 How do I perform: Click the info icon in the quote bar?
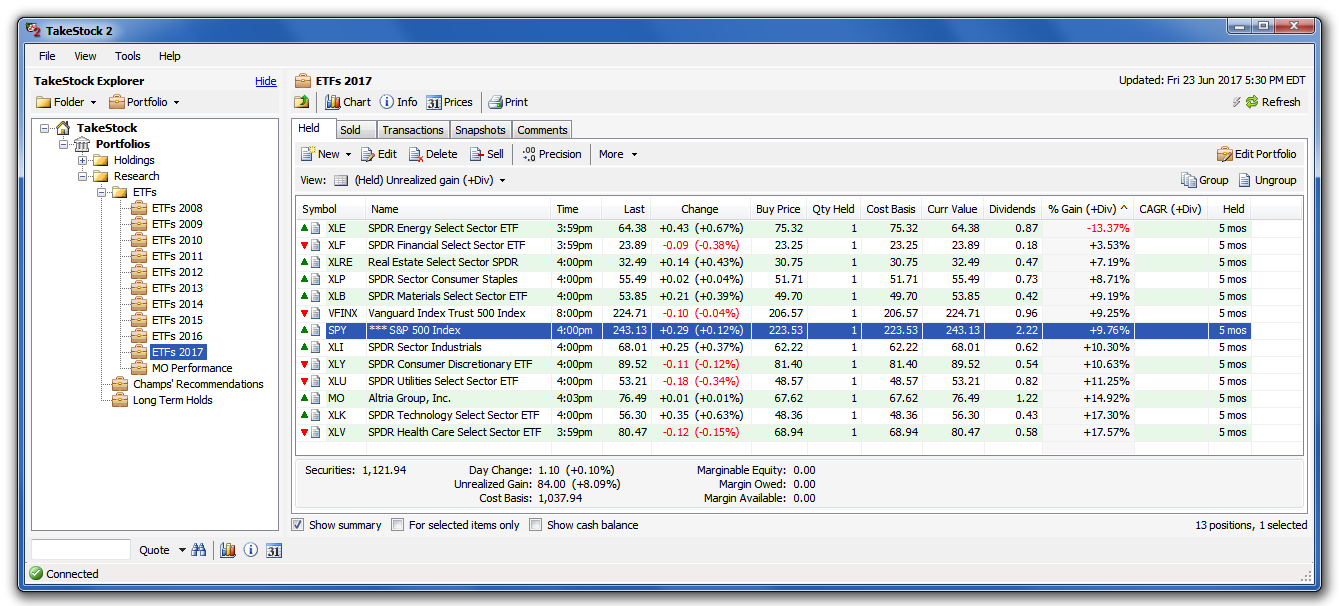pos(251,550)
